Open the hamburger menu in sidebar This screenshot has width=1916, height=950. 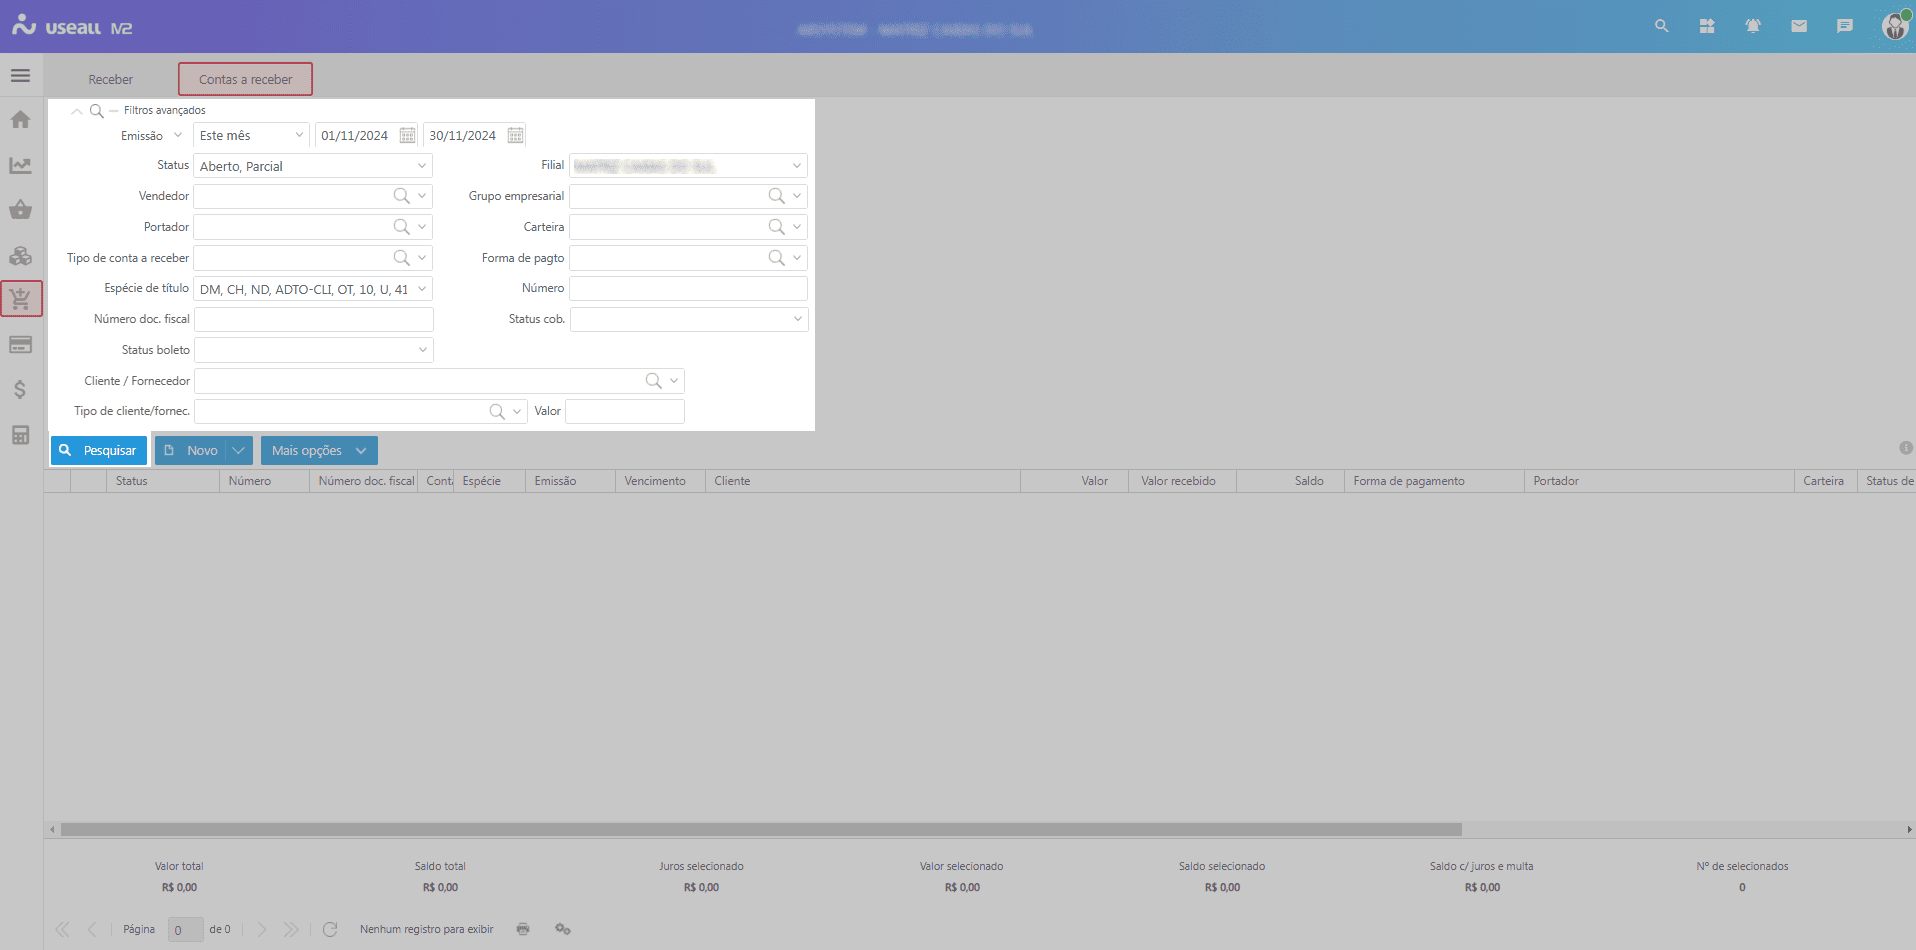(20, 76)
